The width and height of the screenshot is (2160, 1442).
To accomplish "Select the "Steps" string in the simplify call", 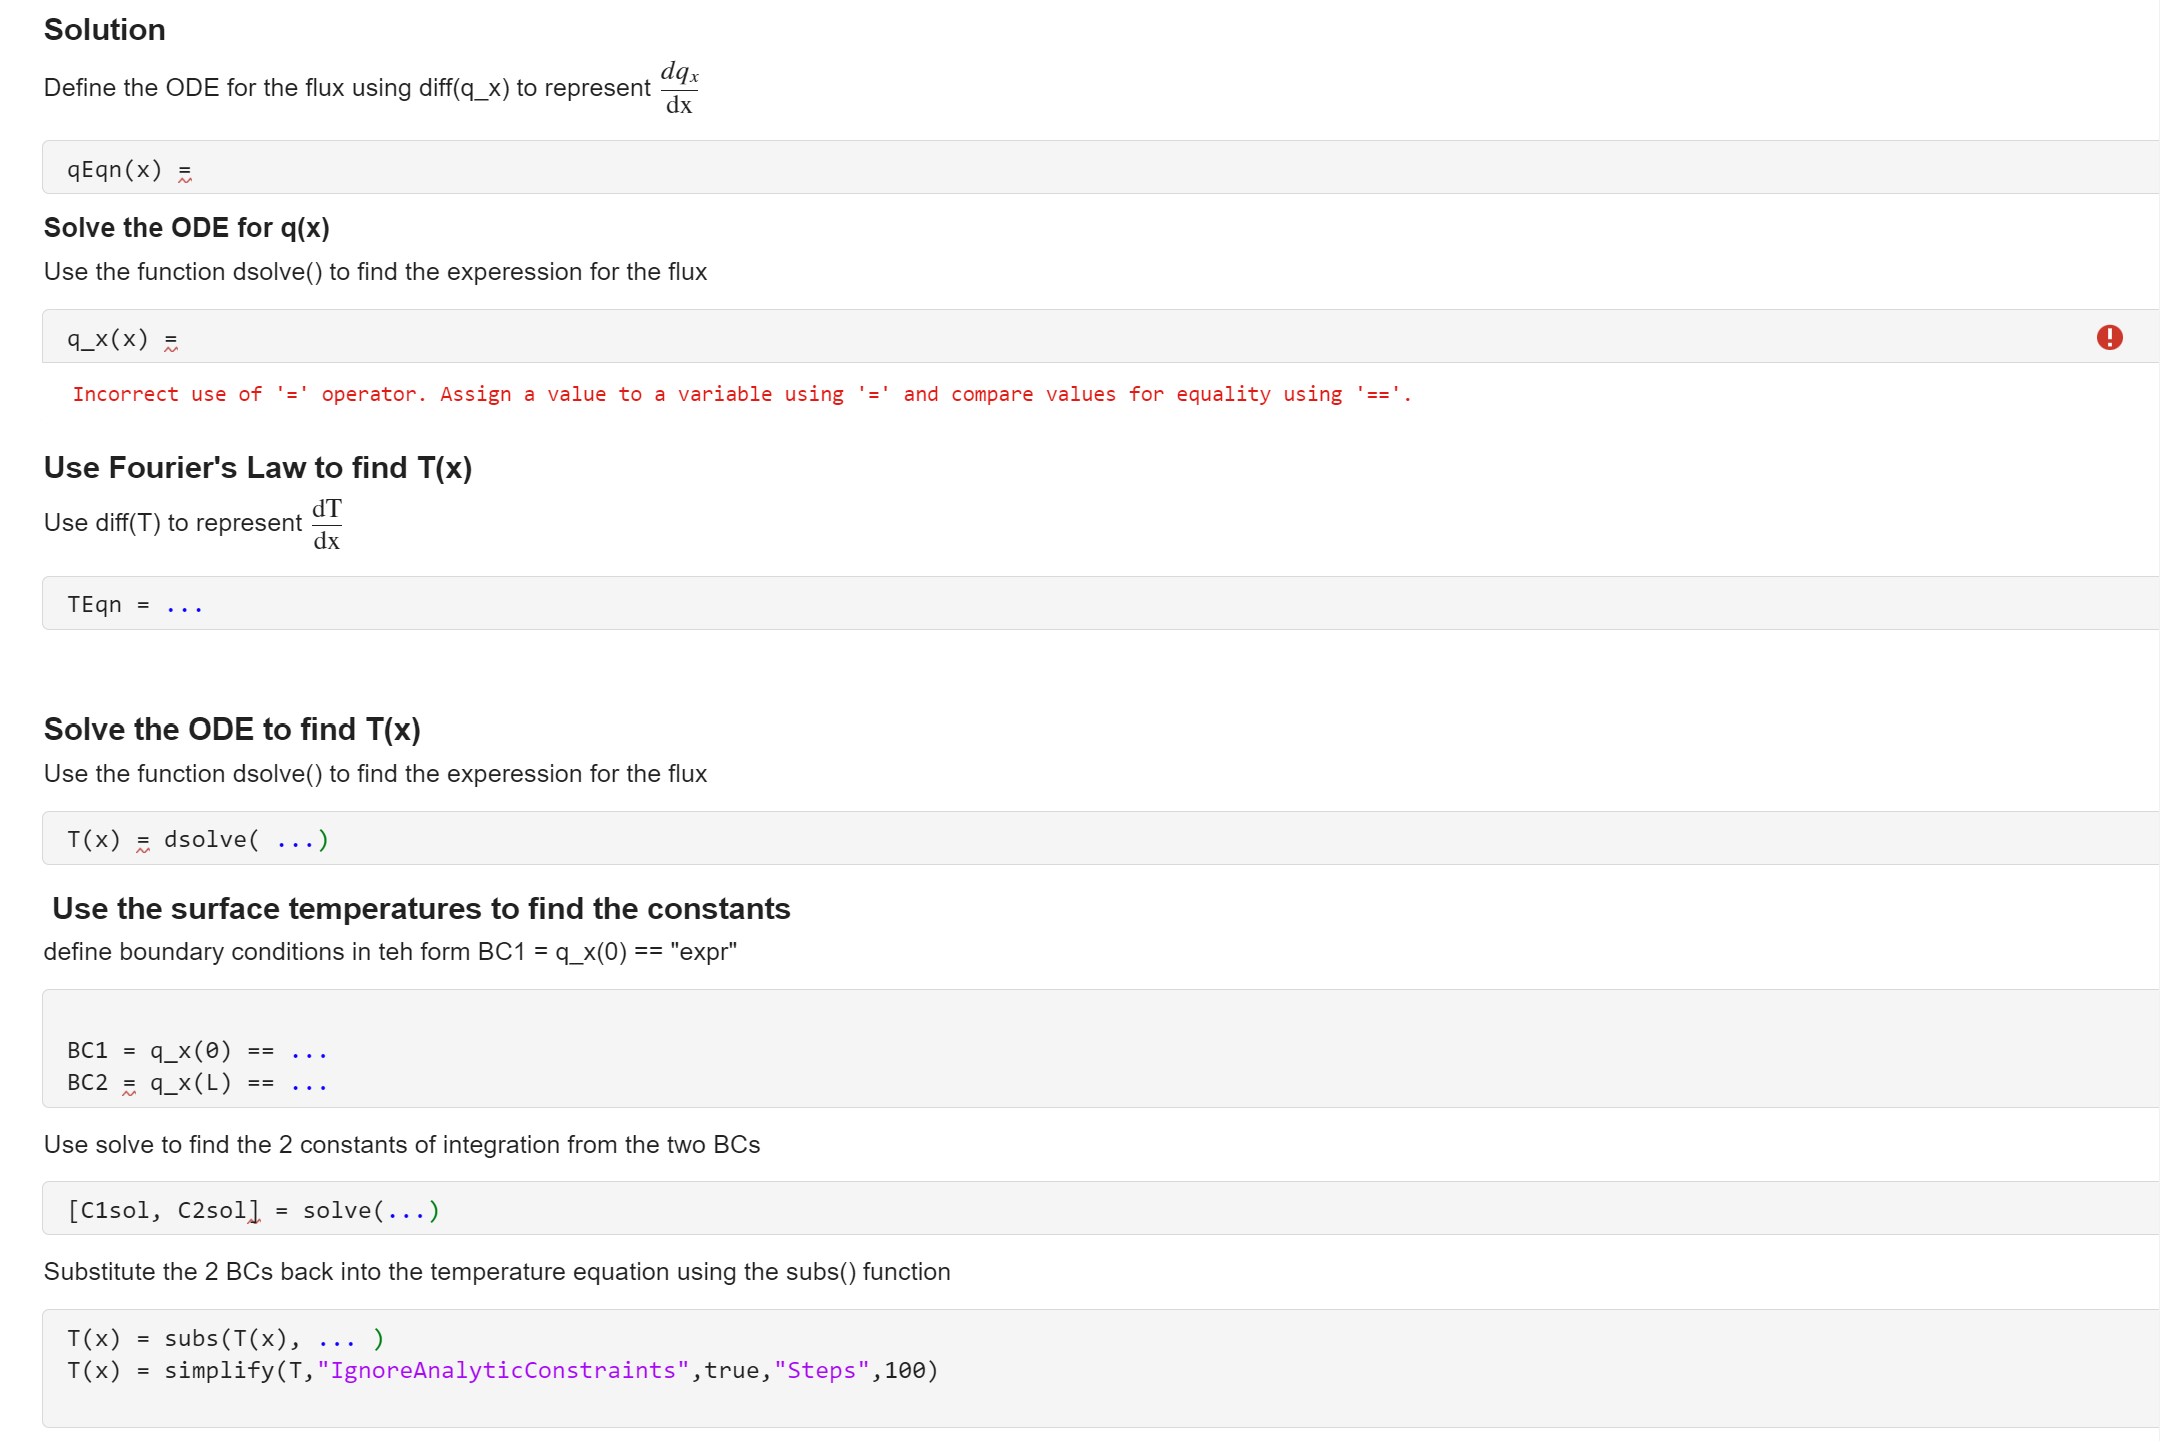I will 822,1371.
